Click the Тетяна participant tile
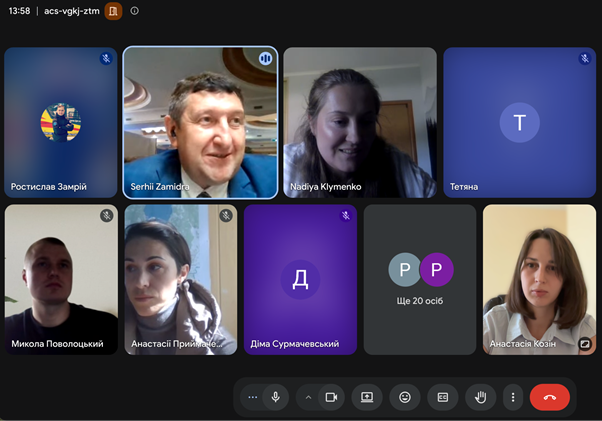 click(x=519, y=122)
